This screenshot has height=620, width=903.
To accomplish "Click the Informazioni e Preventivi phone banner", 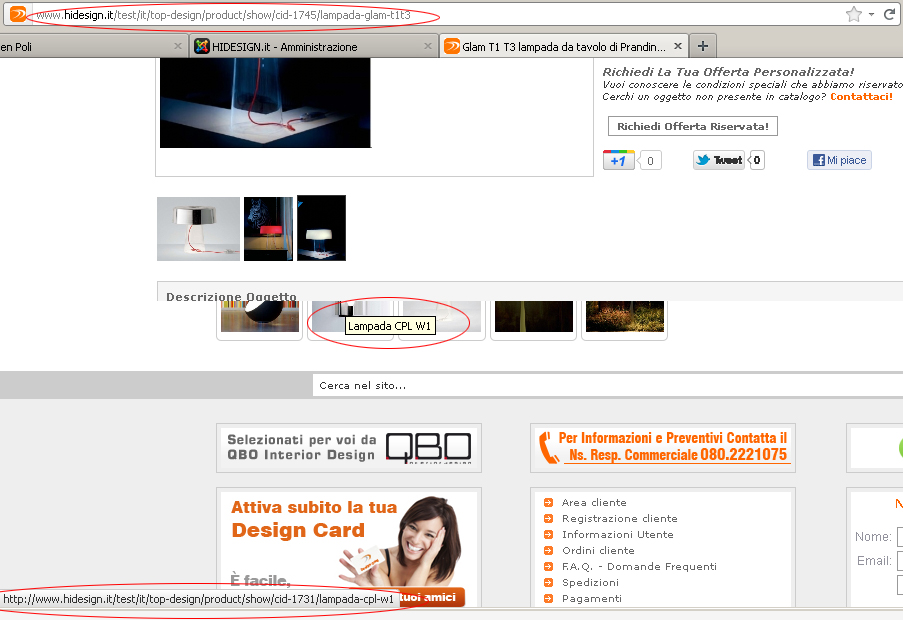I will coord(663,448).
